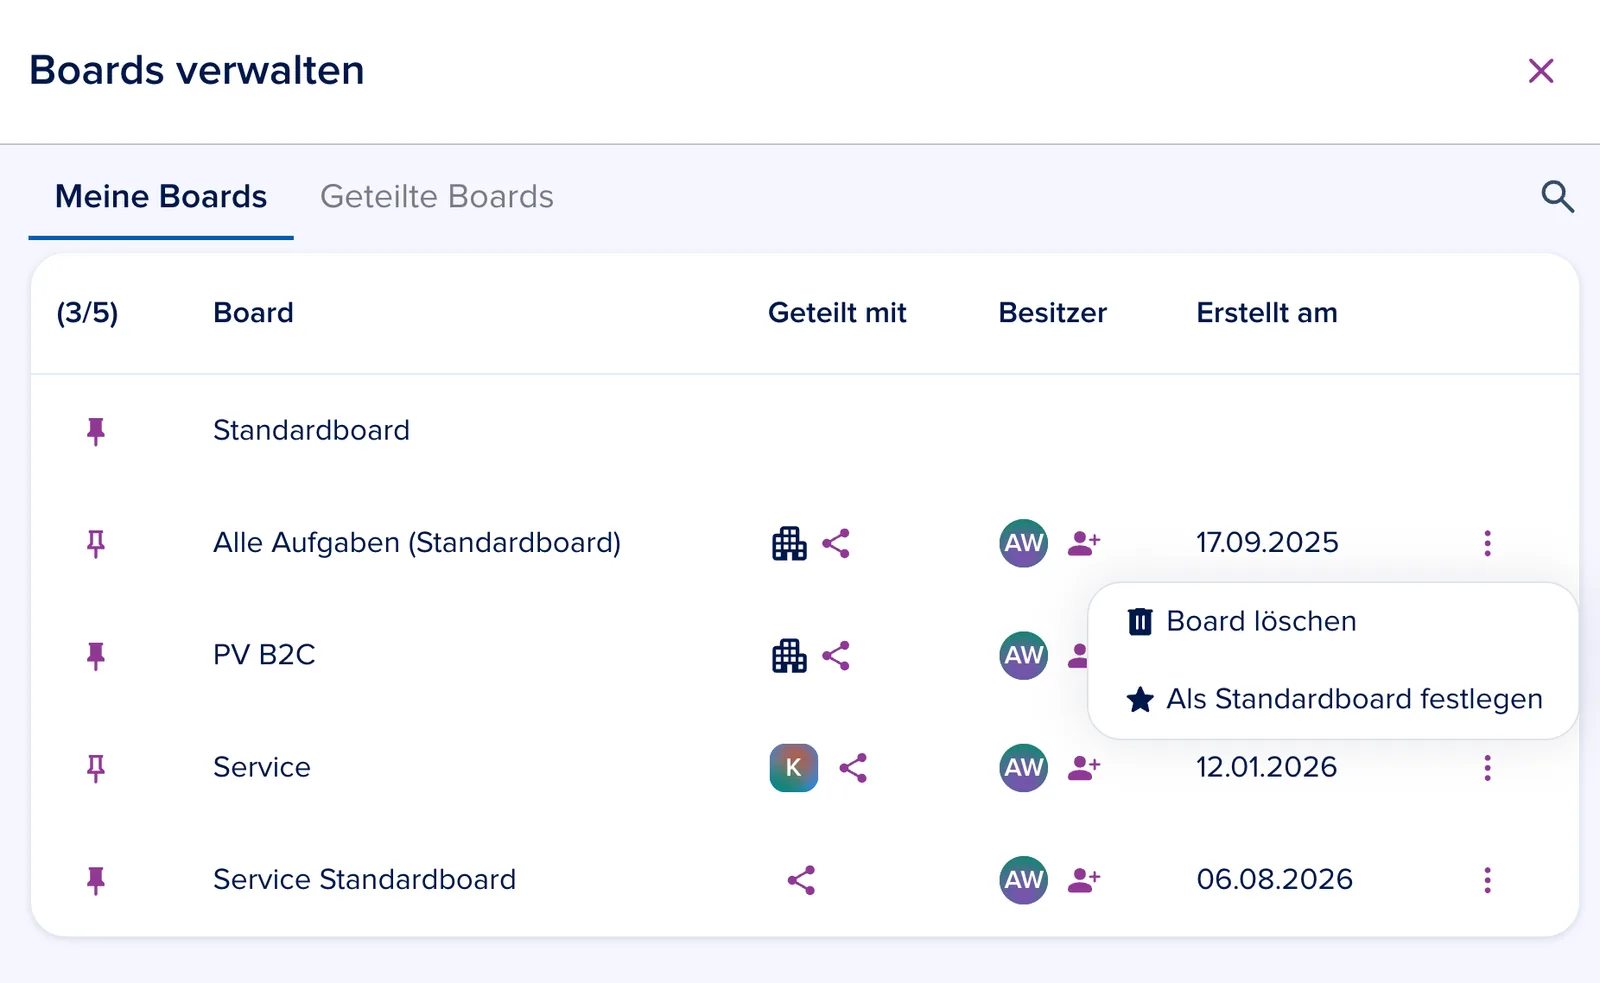Open more options for Service Standardboard
The width and height of the screenshot is (1600, 983).
pyautogui.click(x=1487, y=880)
